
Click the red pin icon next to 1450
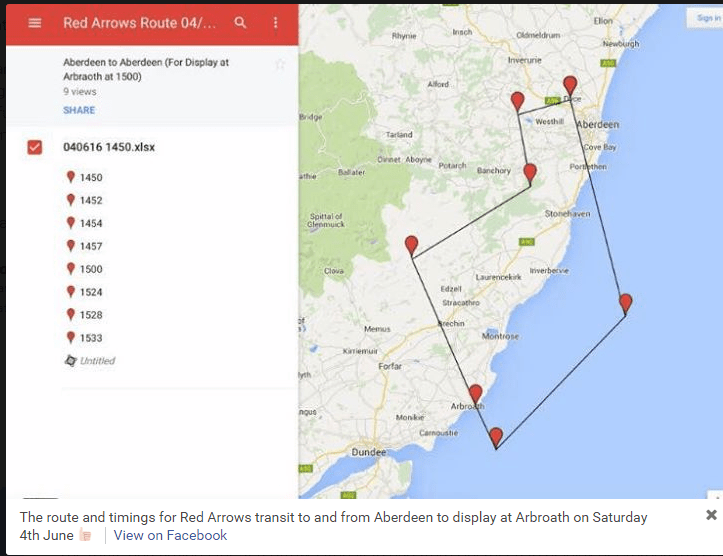[71, 177]
